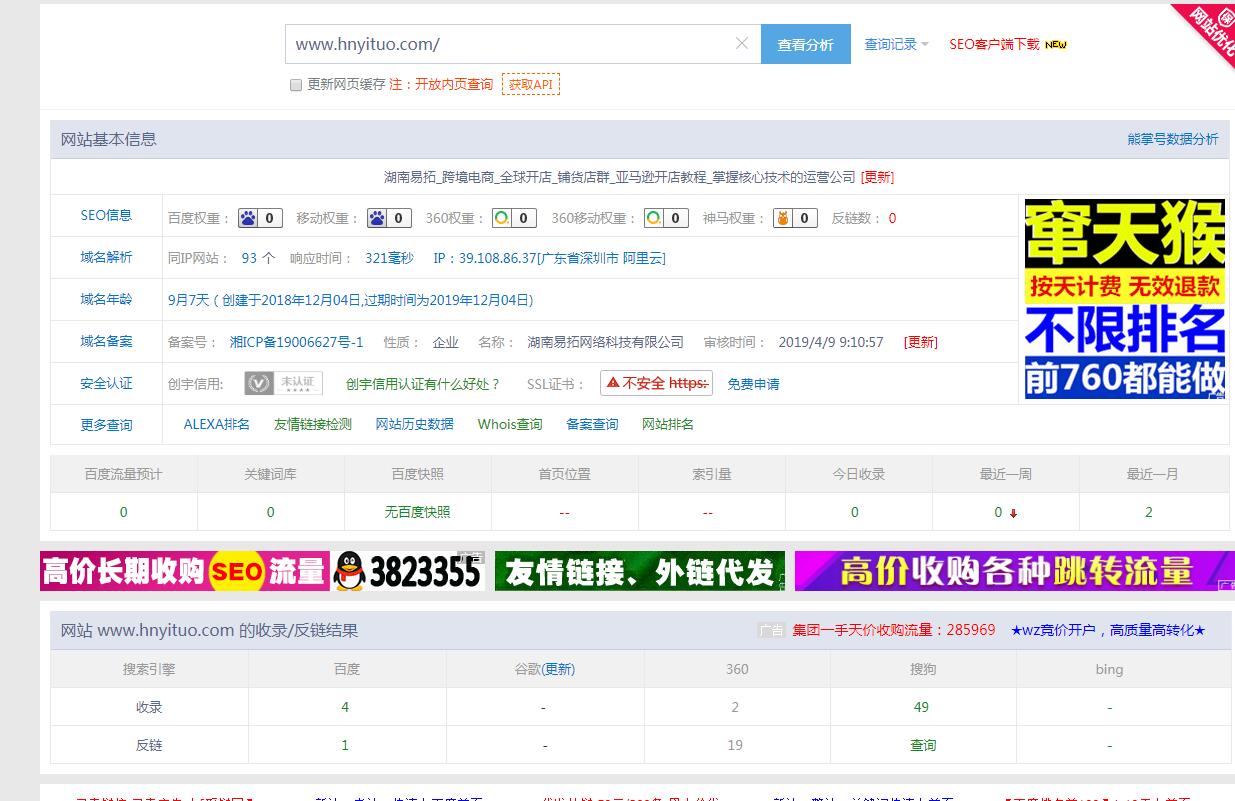Select the SEO信息 row label
Image resolution: width=1235 pixels, height=801 pixels.
click(x=106, y=215)
